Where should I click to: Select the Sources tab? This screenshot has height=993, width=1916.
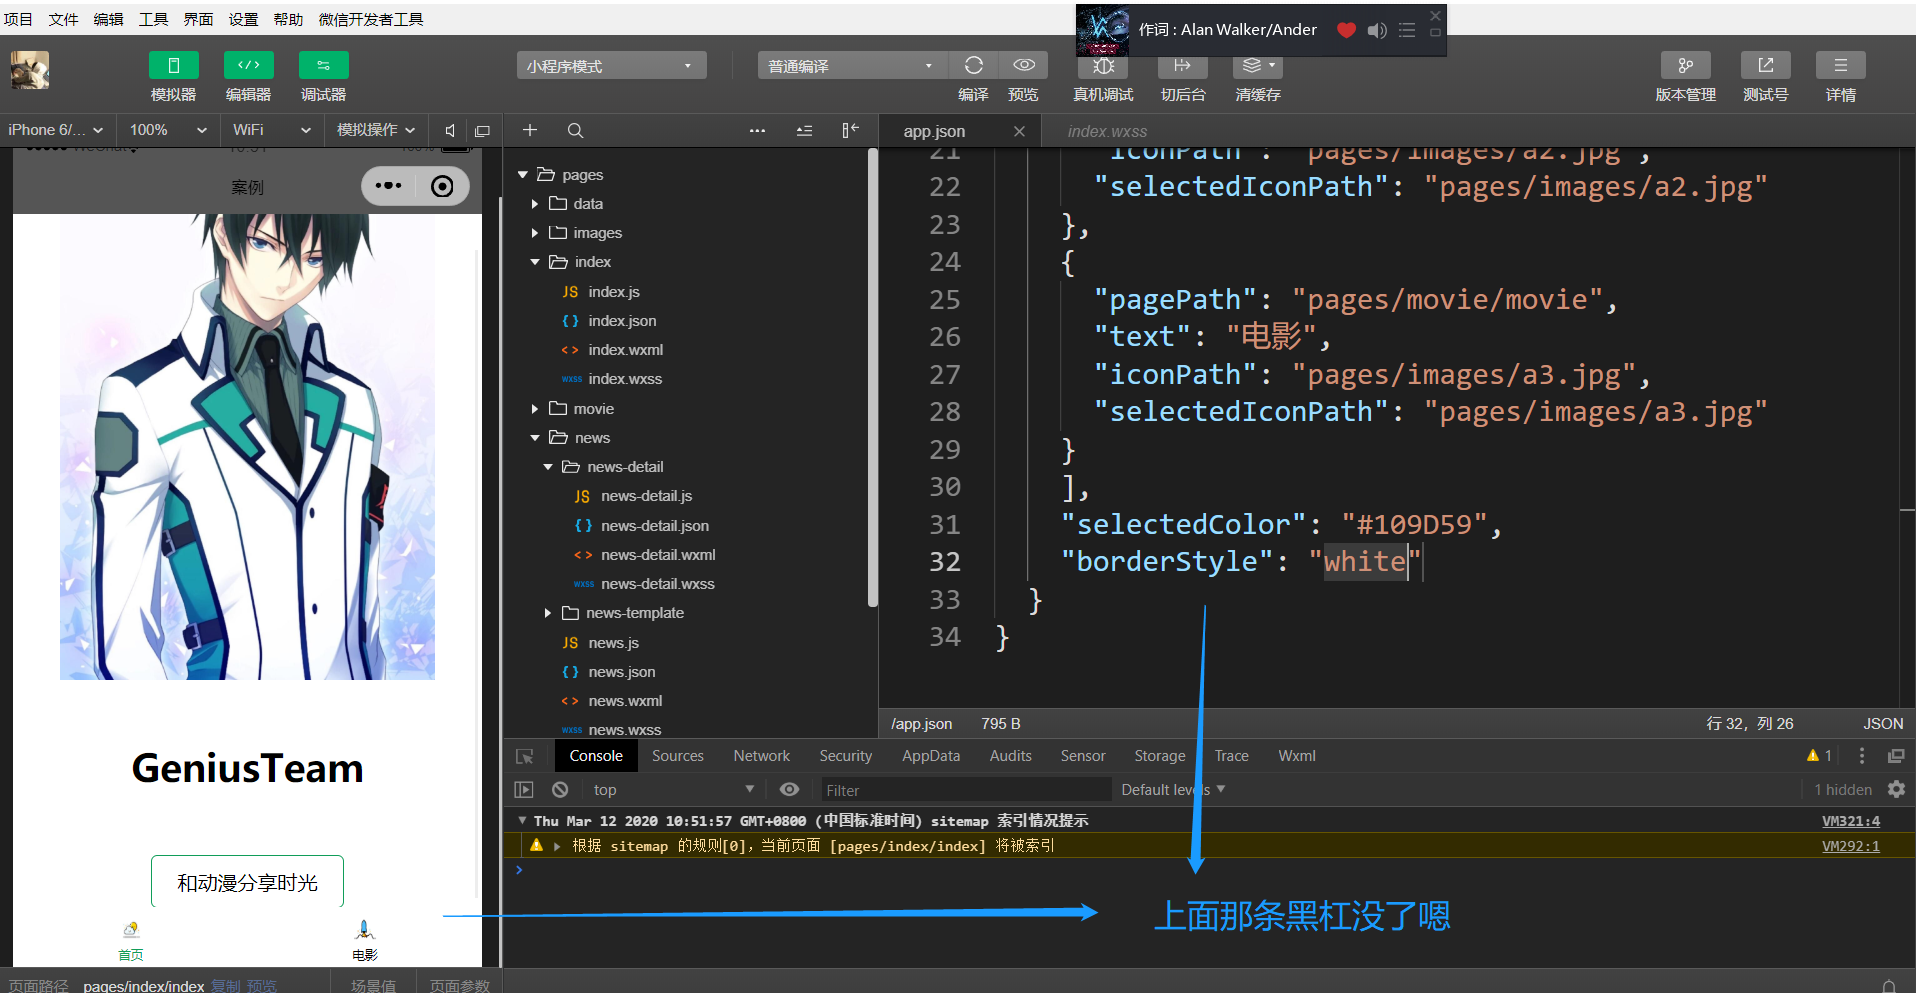678,756
